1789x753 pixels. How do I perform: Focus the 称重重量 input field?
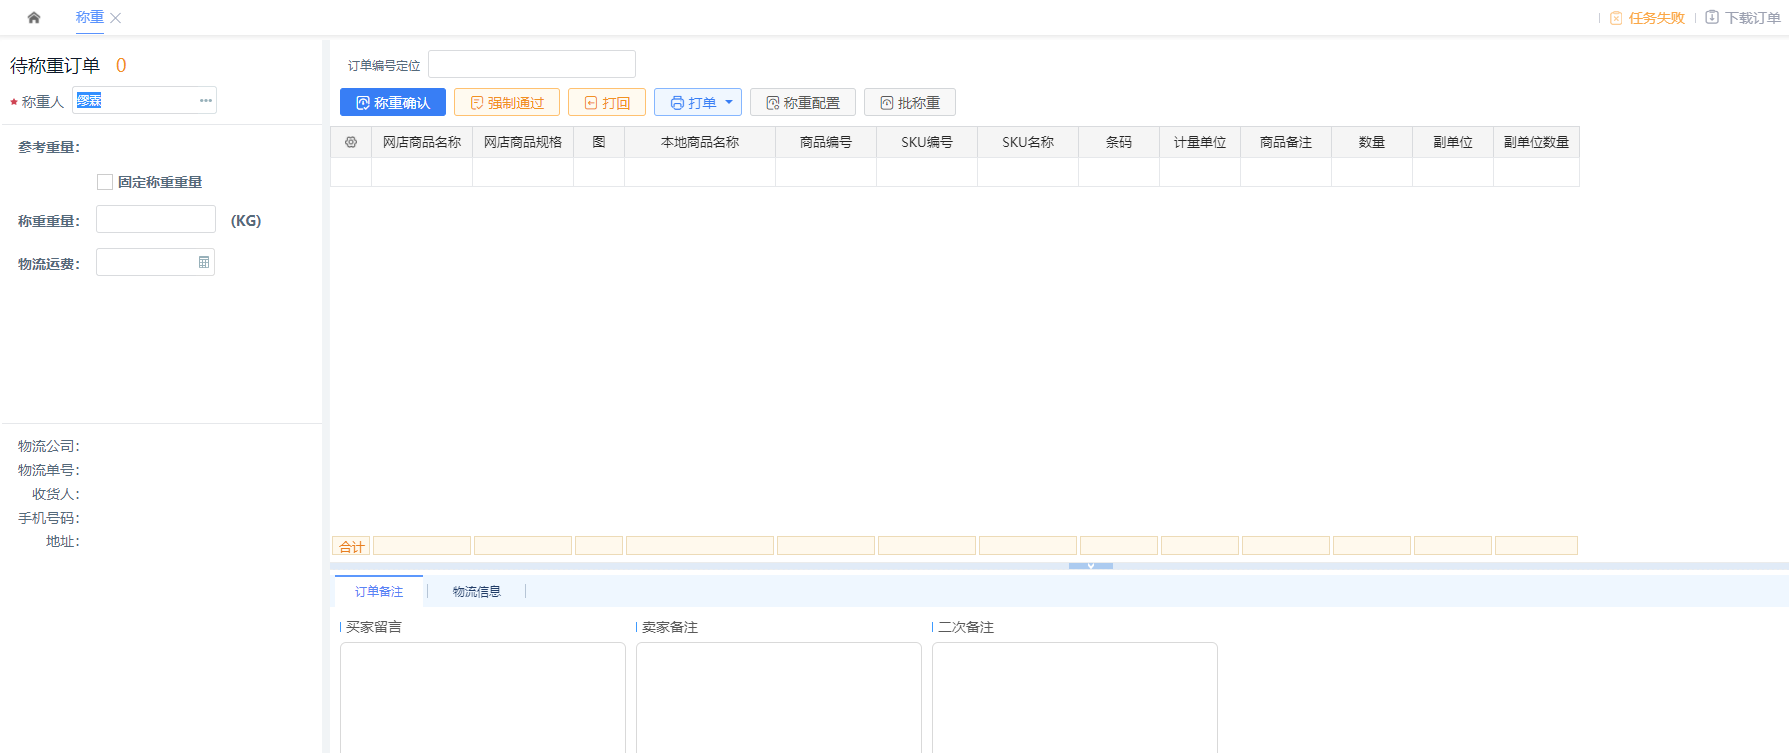pyautogui.click(x=156, y=219)
